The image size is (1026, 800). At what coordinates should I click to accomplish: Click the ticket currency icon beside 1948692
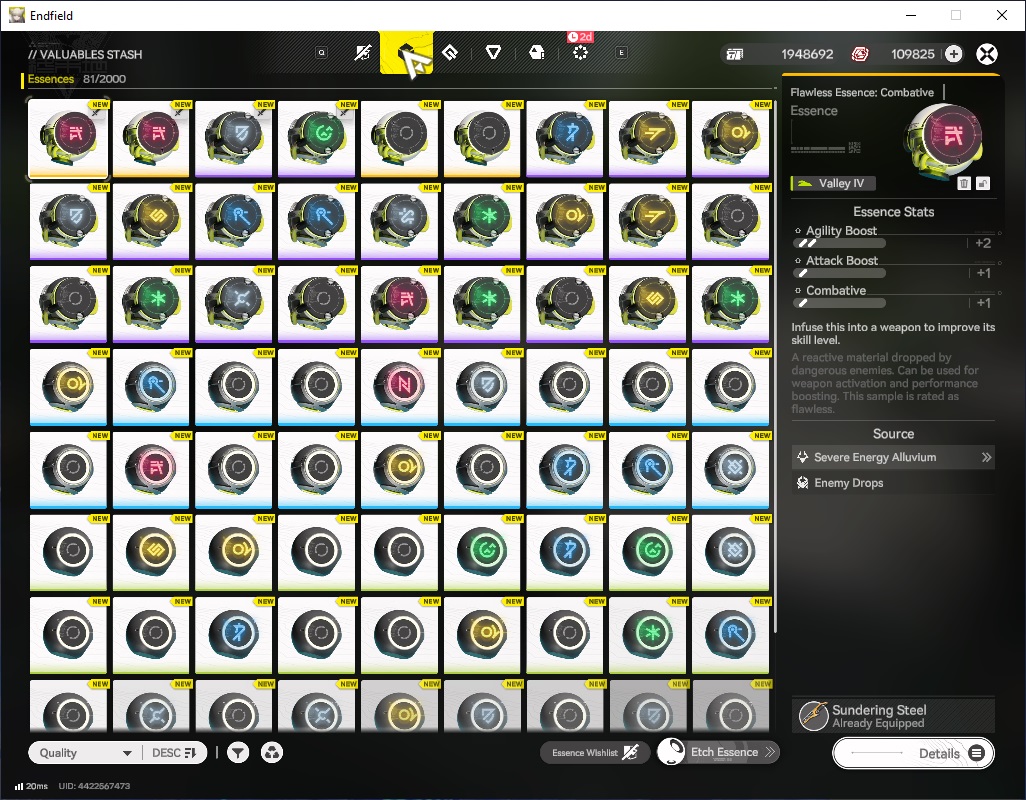(735, 54)
